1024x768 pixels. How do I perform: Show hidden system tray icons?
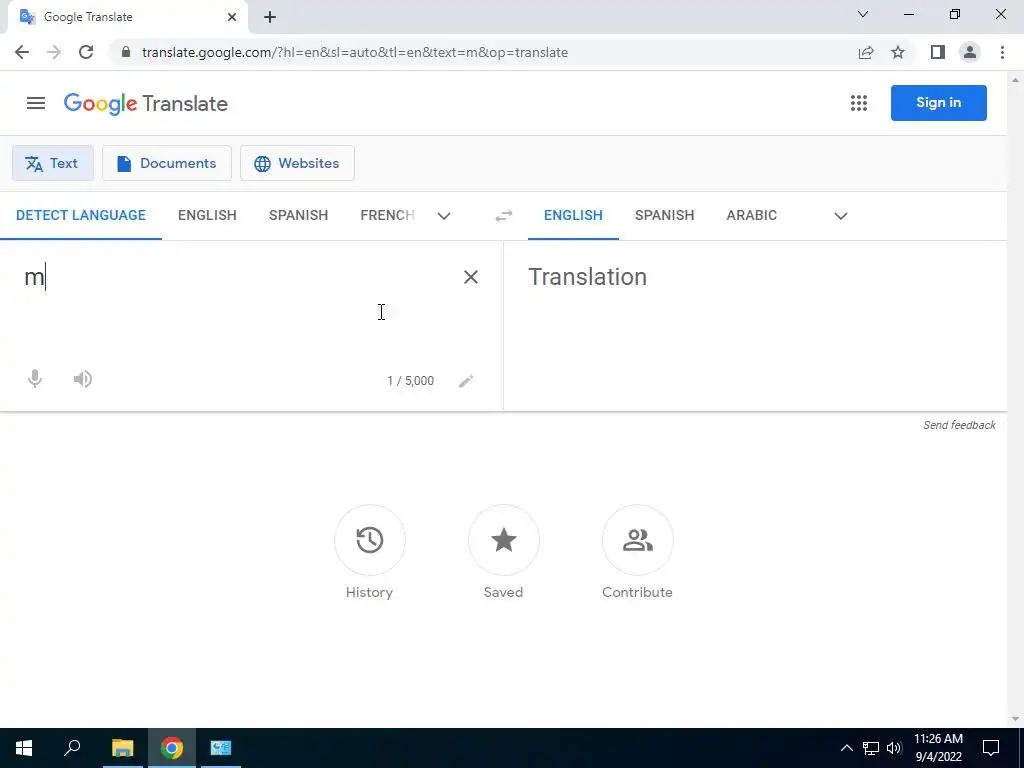pos(846,748)
